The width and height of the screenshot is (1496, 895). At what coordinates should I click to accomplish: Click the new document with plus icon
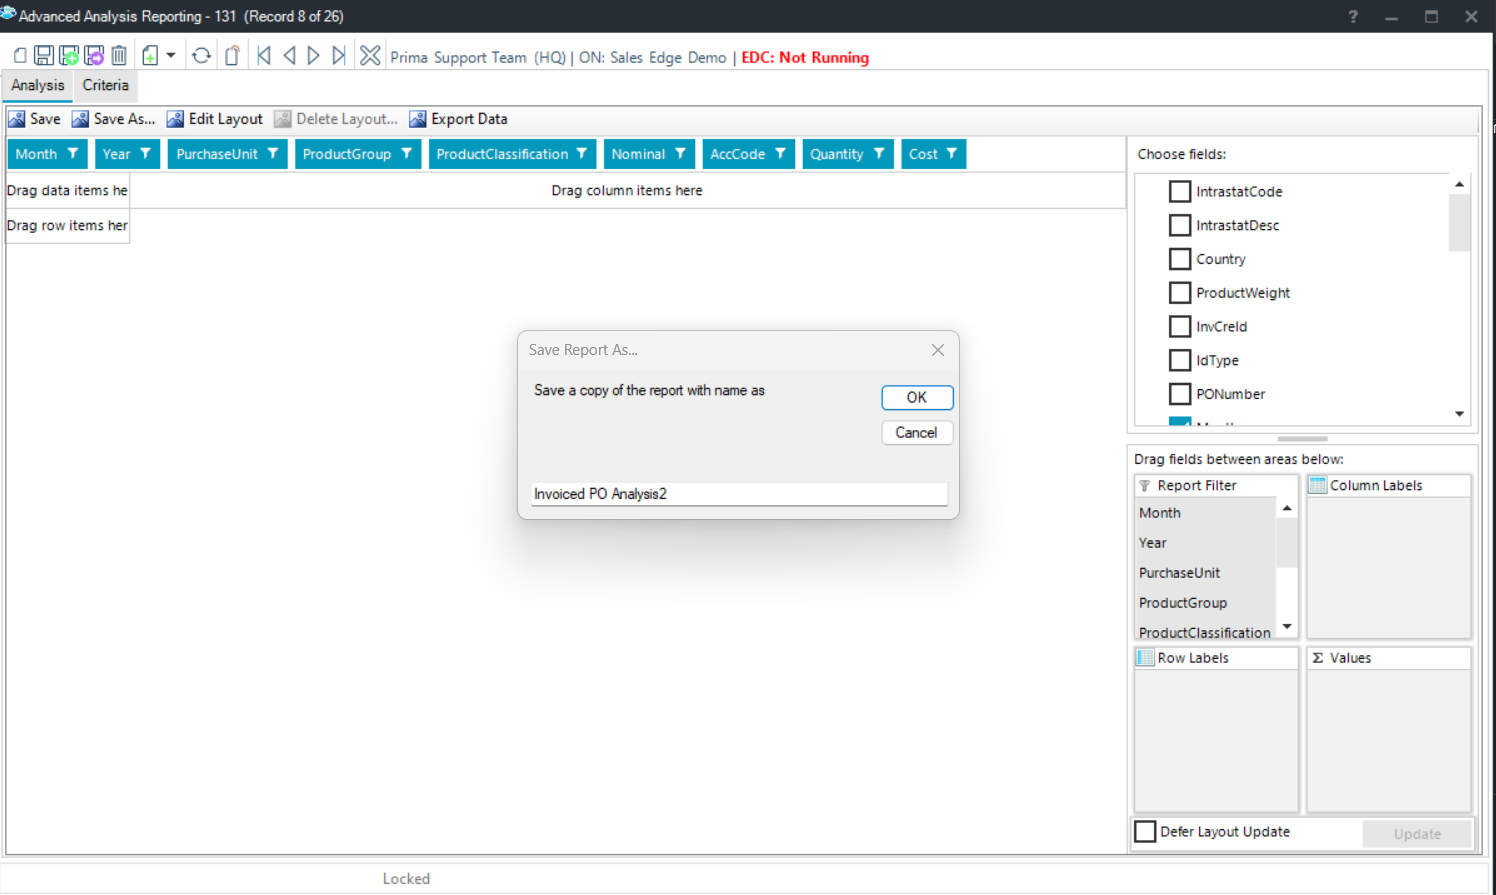[x=150, y=56]
